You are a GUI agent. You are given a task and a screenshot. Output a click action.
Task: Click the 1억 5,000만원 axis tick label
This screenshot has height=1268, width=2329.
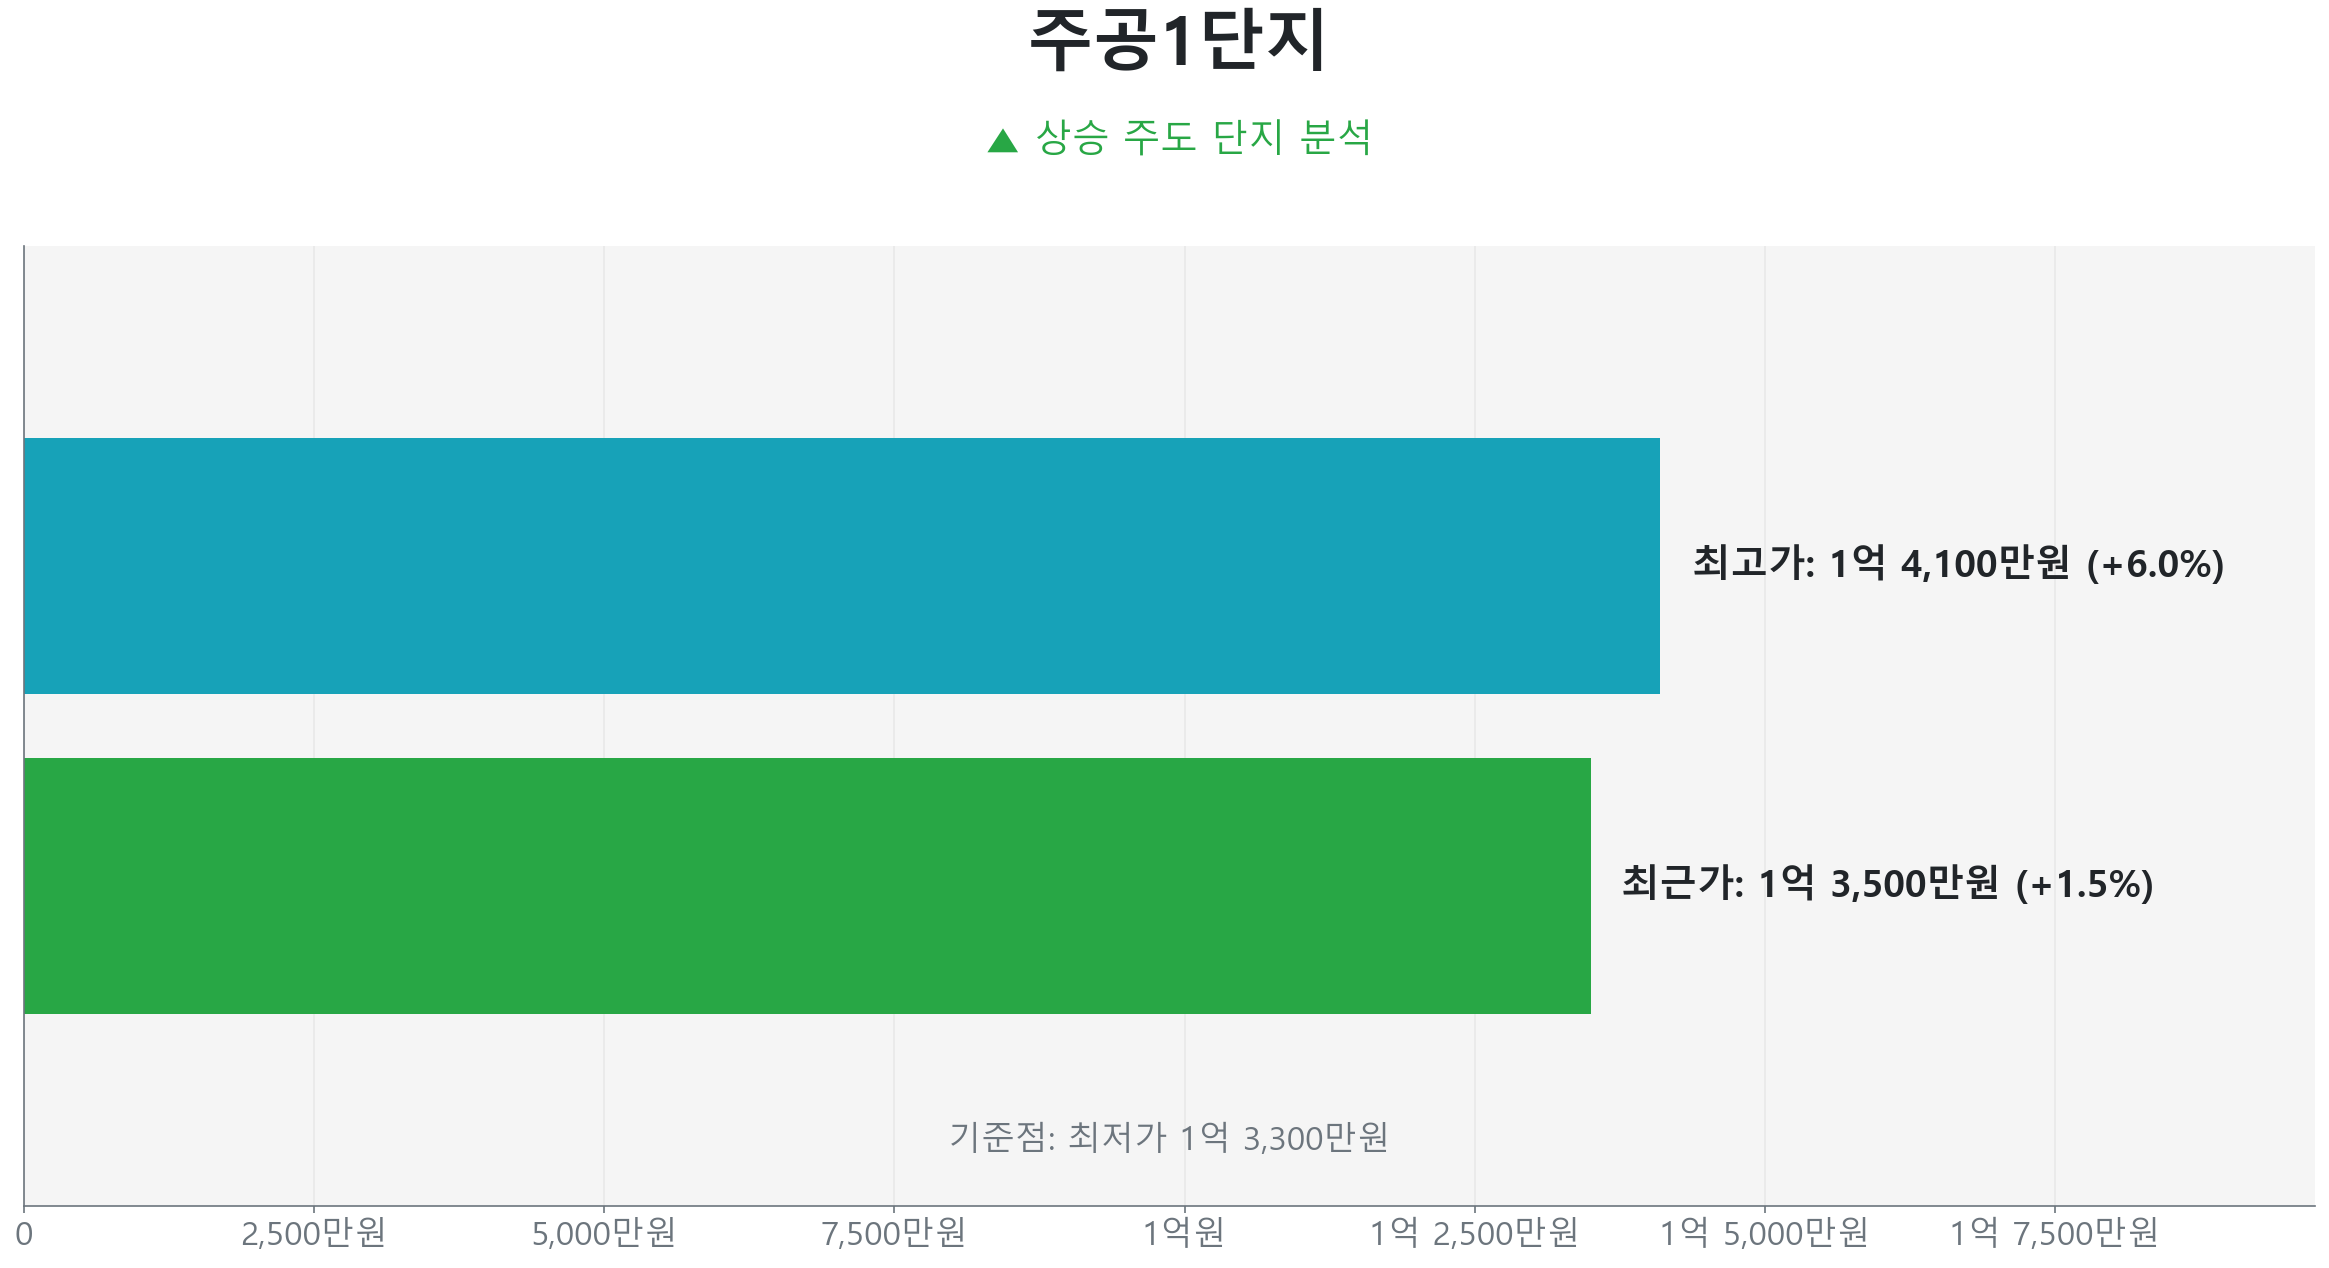coord(1764,1234)
